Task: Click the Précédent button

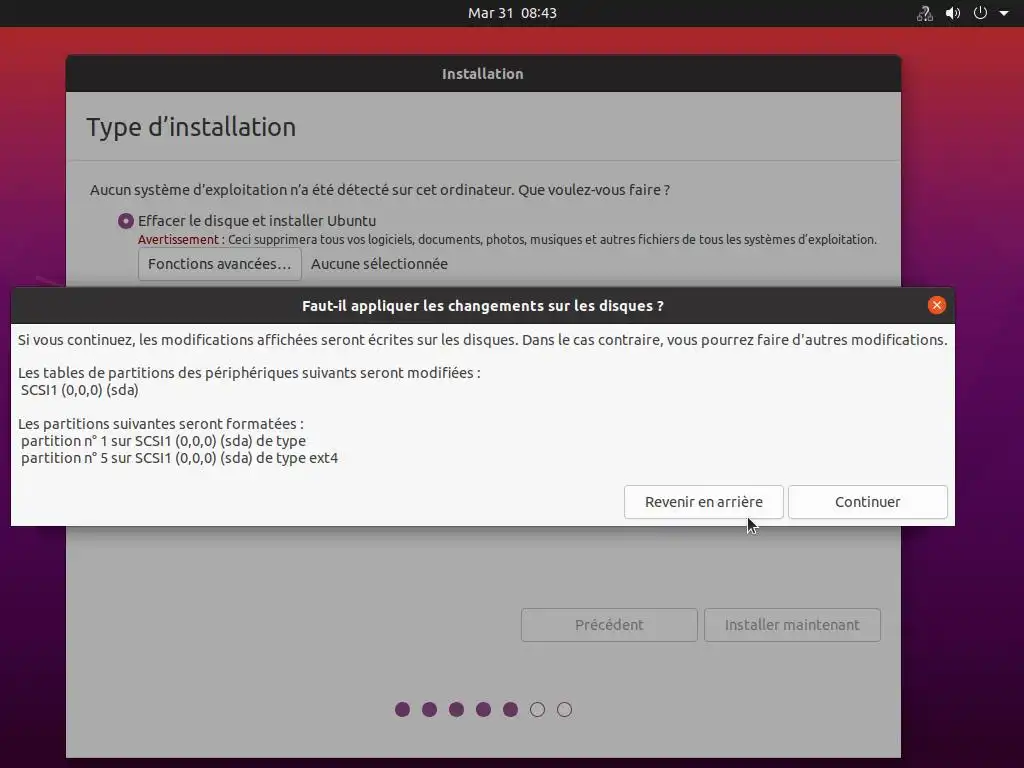Action: 609,625
